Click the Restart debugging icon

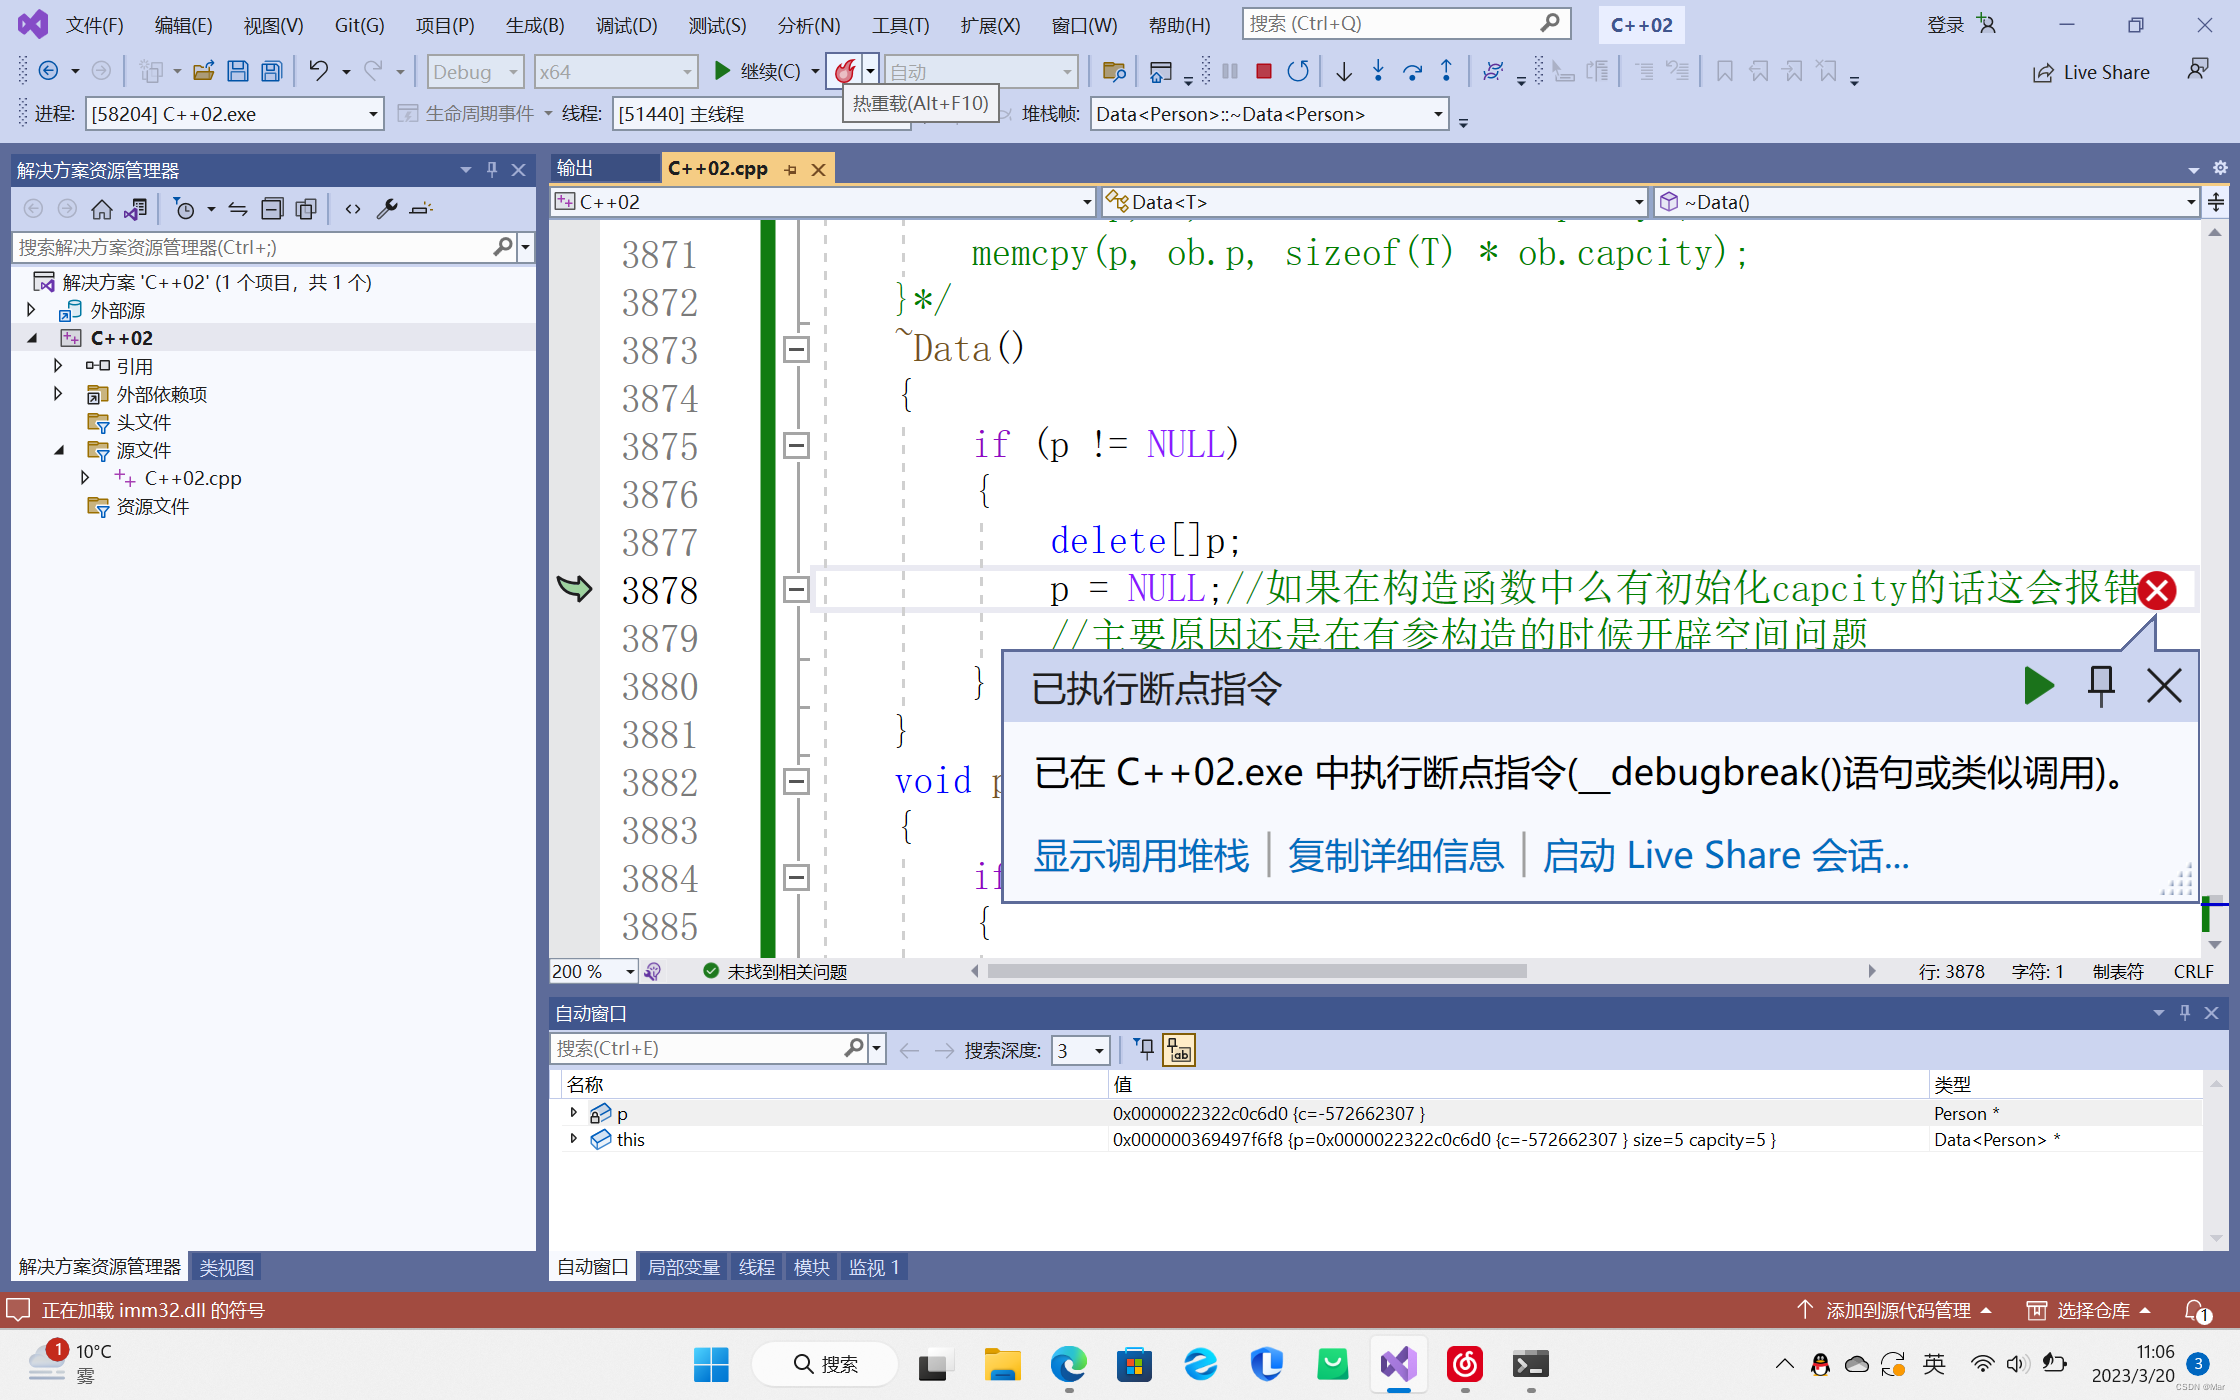tap(1298, 71)
